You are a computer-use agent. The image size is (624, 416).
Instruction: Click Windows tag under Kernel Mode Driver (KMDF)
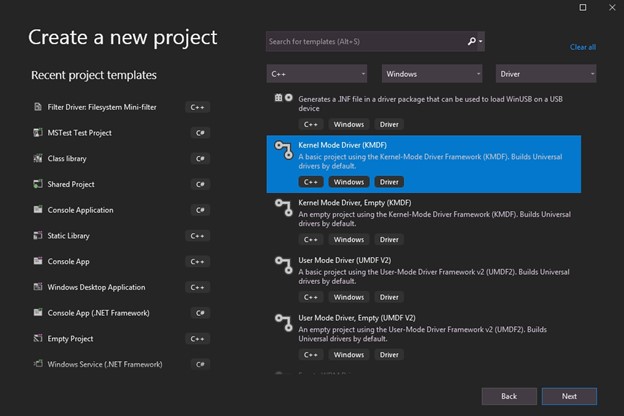[349, 182]
